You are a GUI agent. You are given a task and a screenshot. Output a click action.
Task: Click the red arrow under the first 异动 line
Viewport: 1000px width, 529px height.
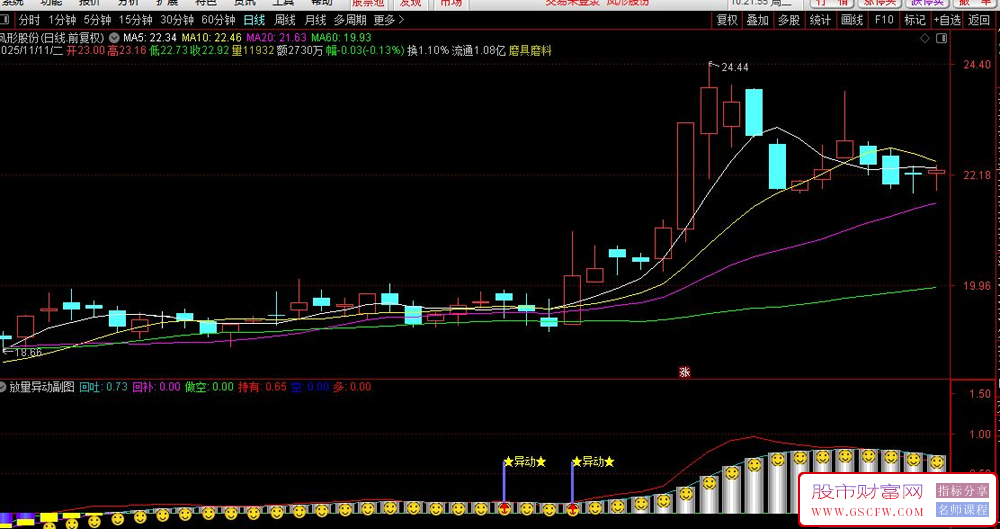click(504, 509)
